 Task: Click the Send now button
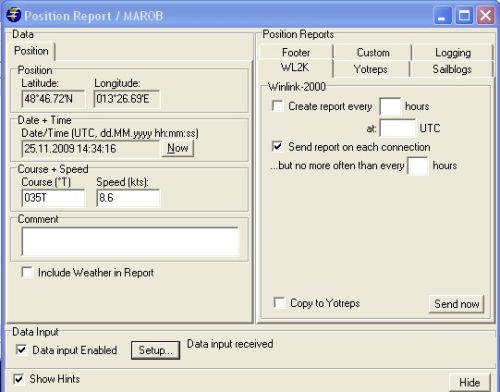[x=456, y=304]
